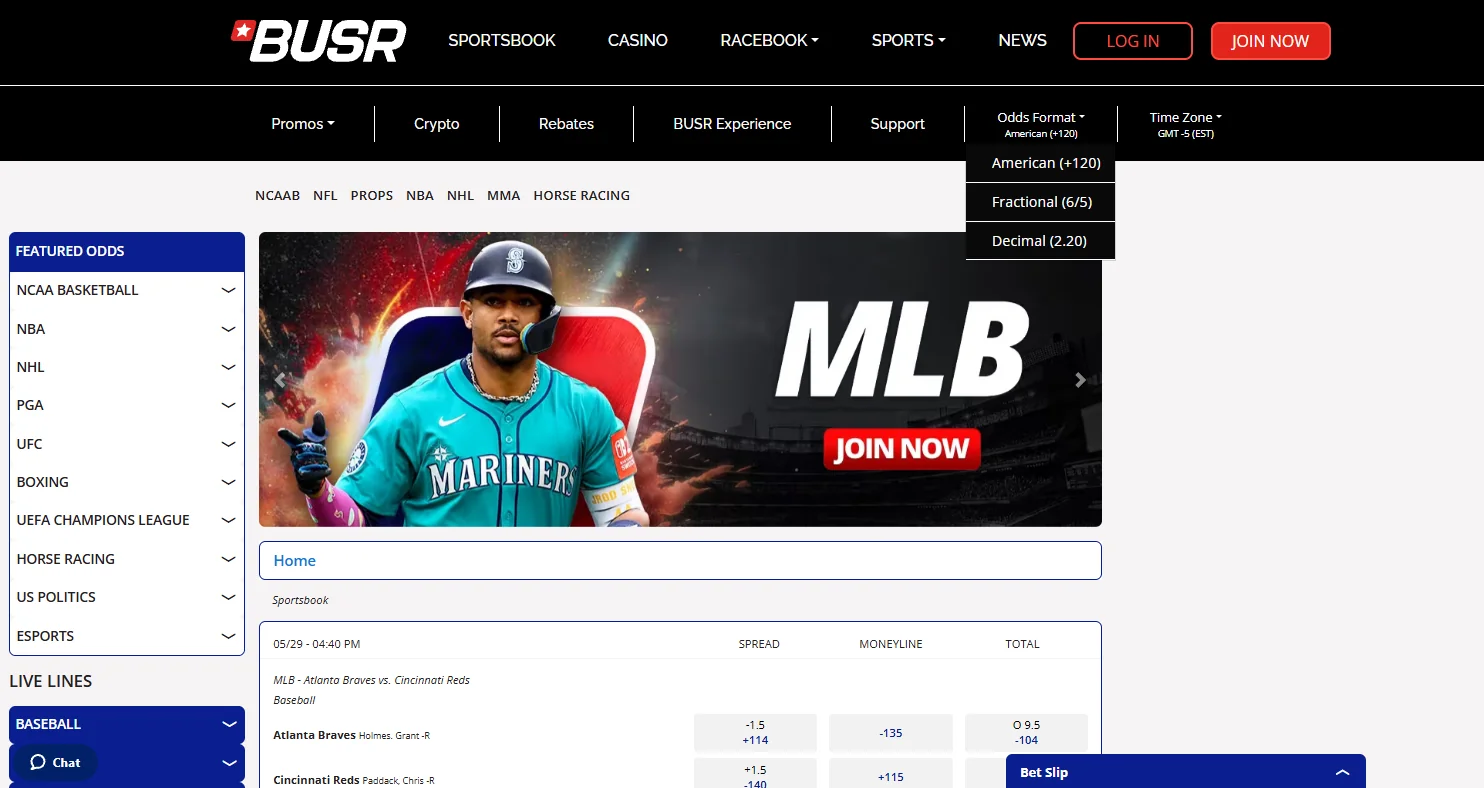Viewport: 1484px width, 788px height.
Task: Expand US POLITICS in Featured Odds
Action: coord(127,597)
